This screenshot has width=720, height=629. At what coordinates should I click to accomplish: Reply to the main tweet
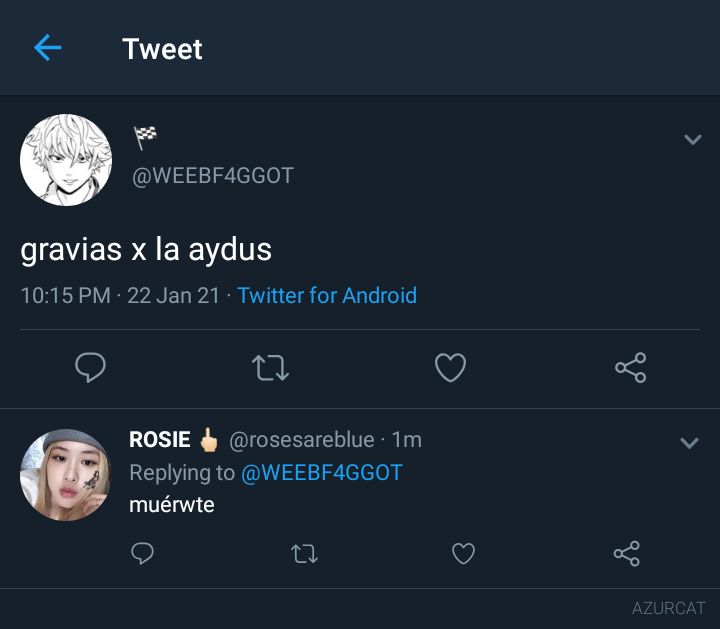(90, 367)
